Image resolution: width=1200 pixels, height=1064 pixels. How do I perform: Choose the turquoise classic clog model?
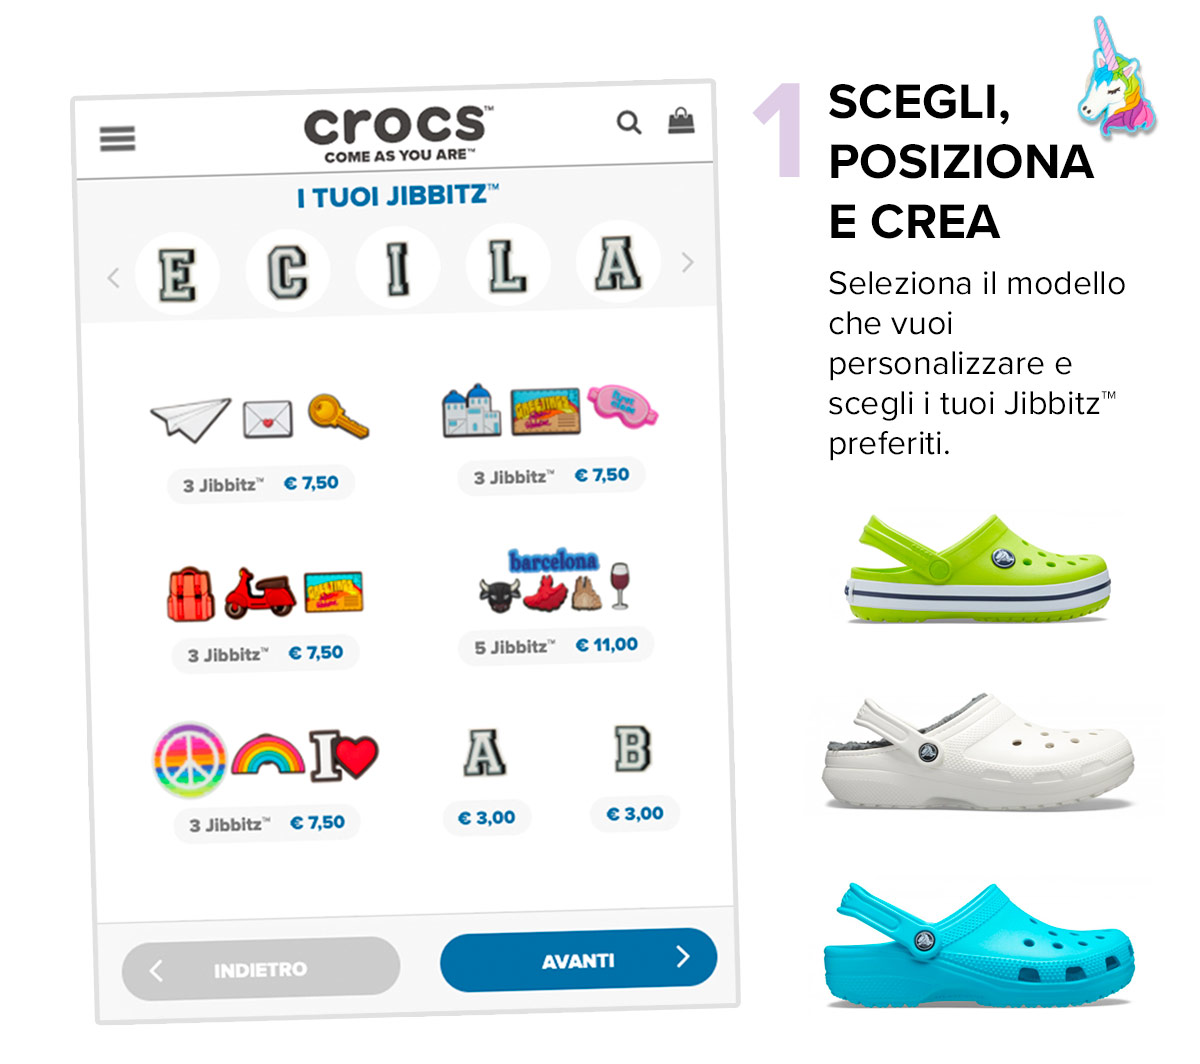pos(980,945)
